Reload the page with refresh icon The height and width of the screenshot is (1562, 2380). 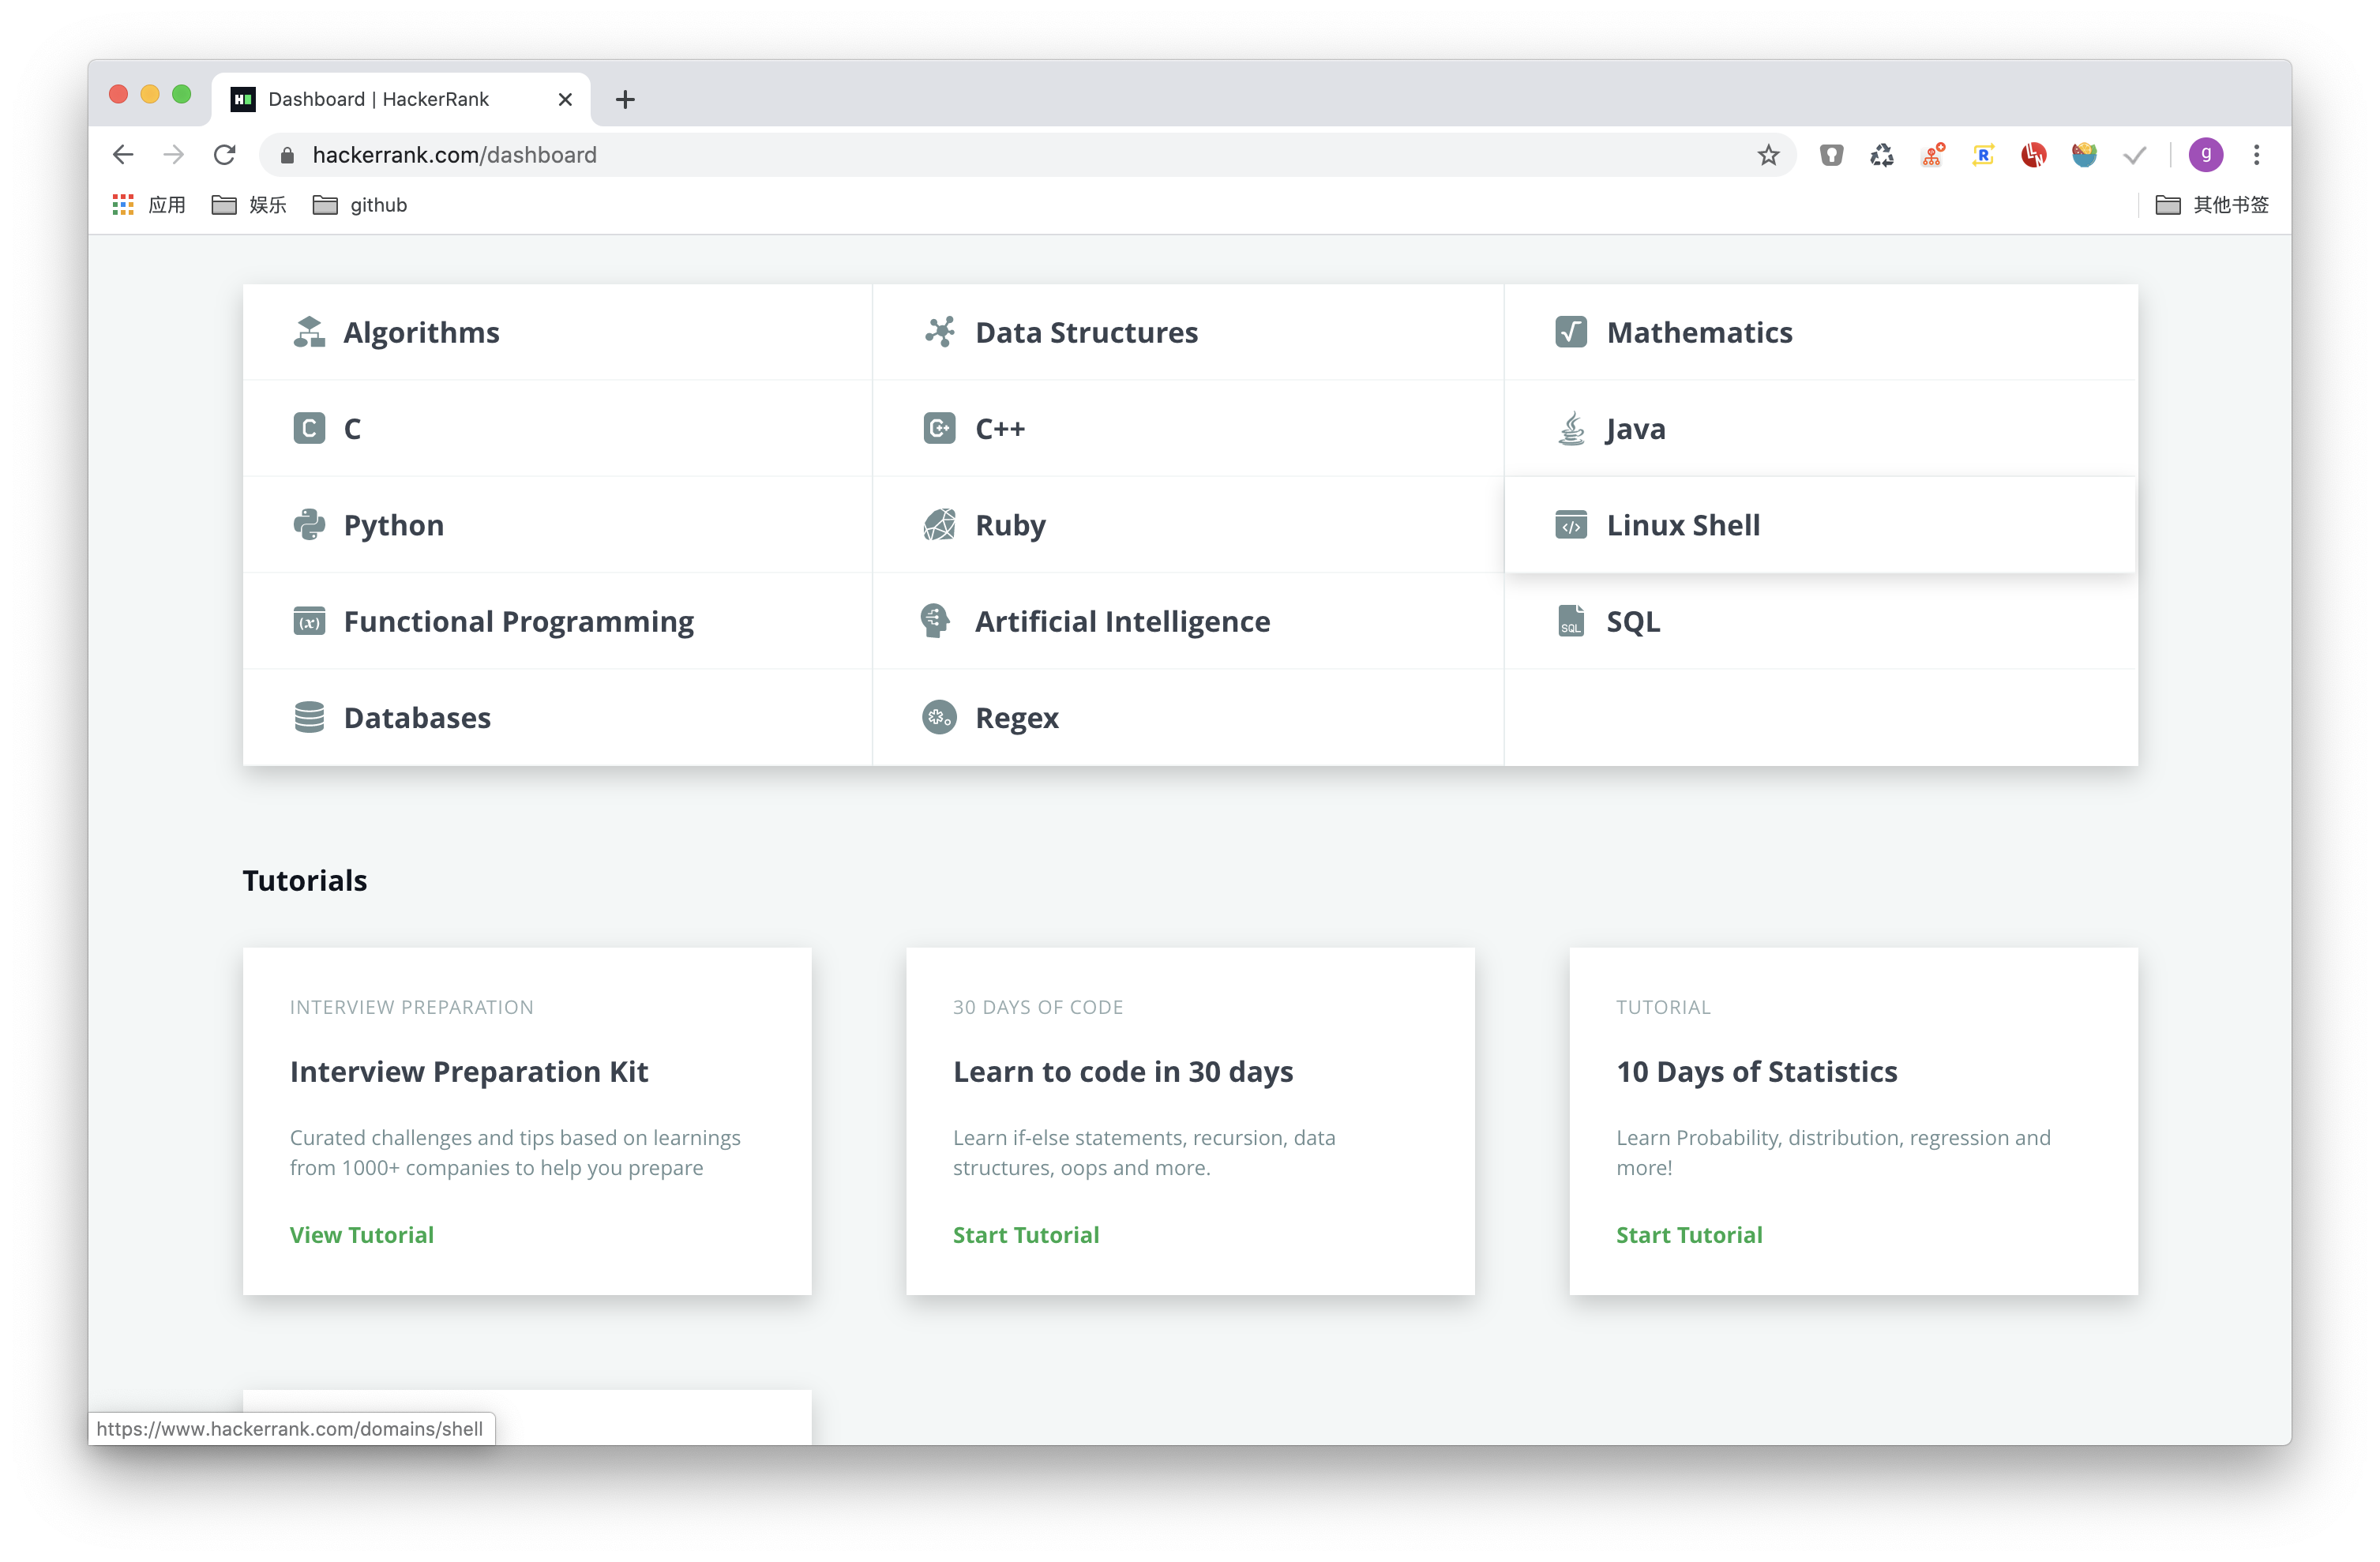pos(225,155)
